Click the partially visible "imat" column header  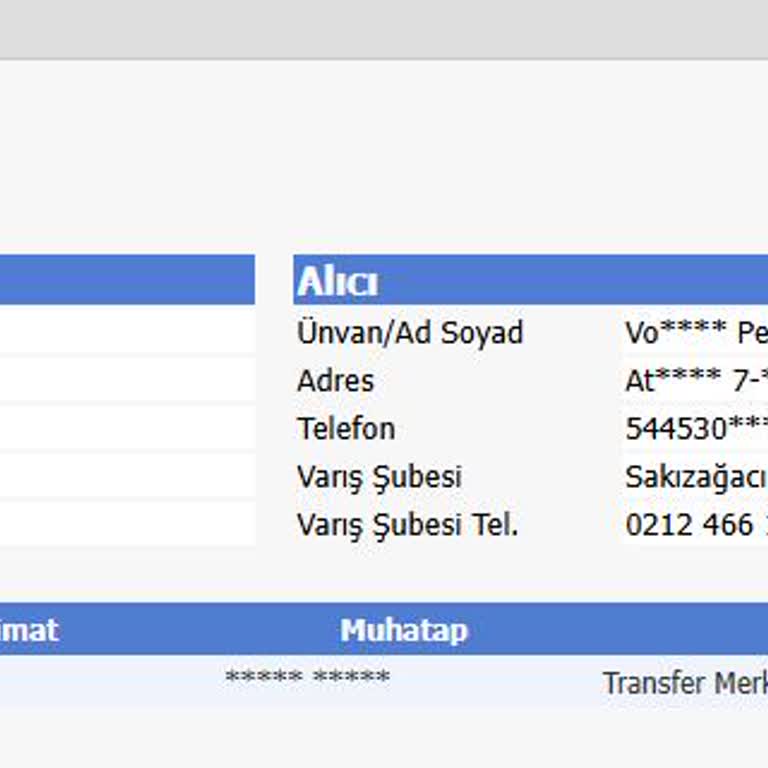(30, 630)
